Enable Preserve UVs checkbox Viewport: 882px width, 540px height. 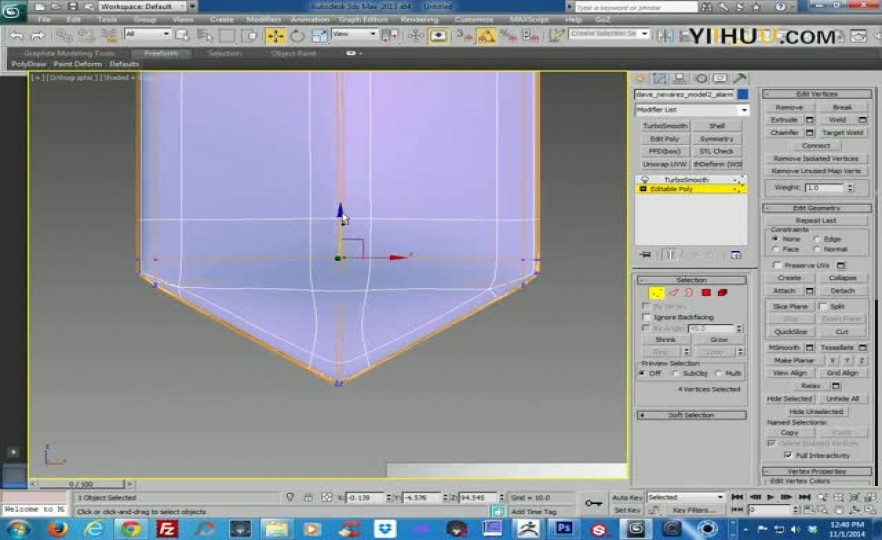[777, 265]
